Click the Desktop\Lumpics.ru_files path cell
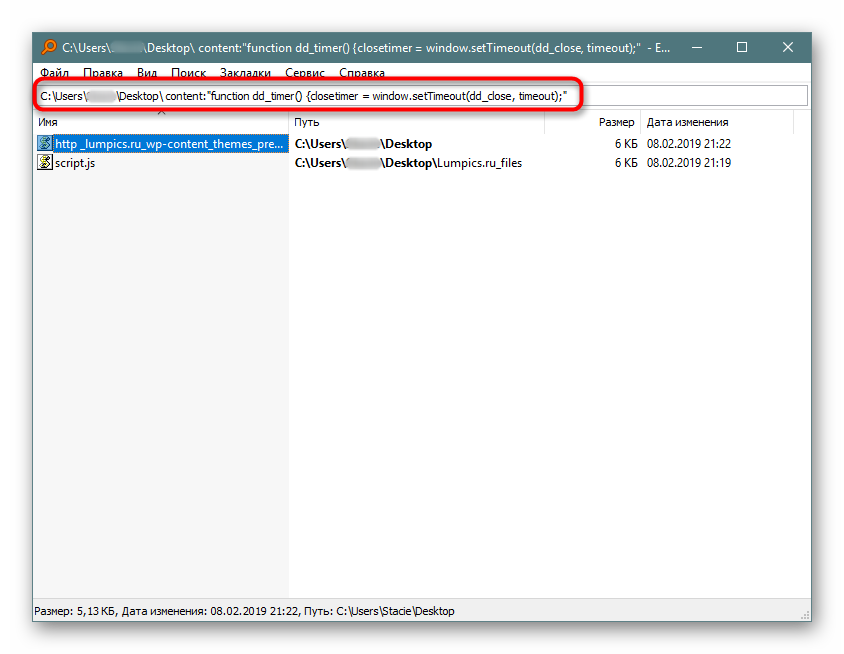 408,163
